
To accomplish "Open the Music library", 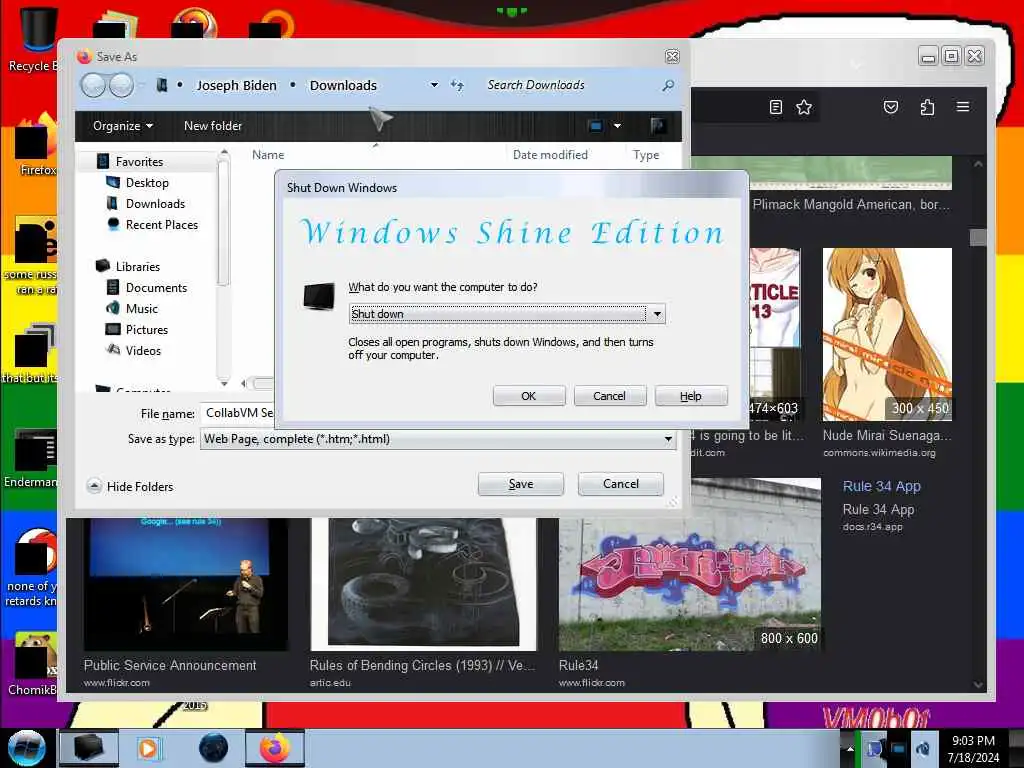I will point(141,309).
